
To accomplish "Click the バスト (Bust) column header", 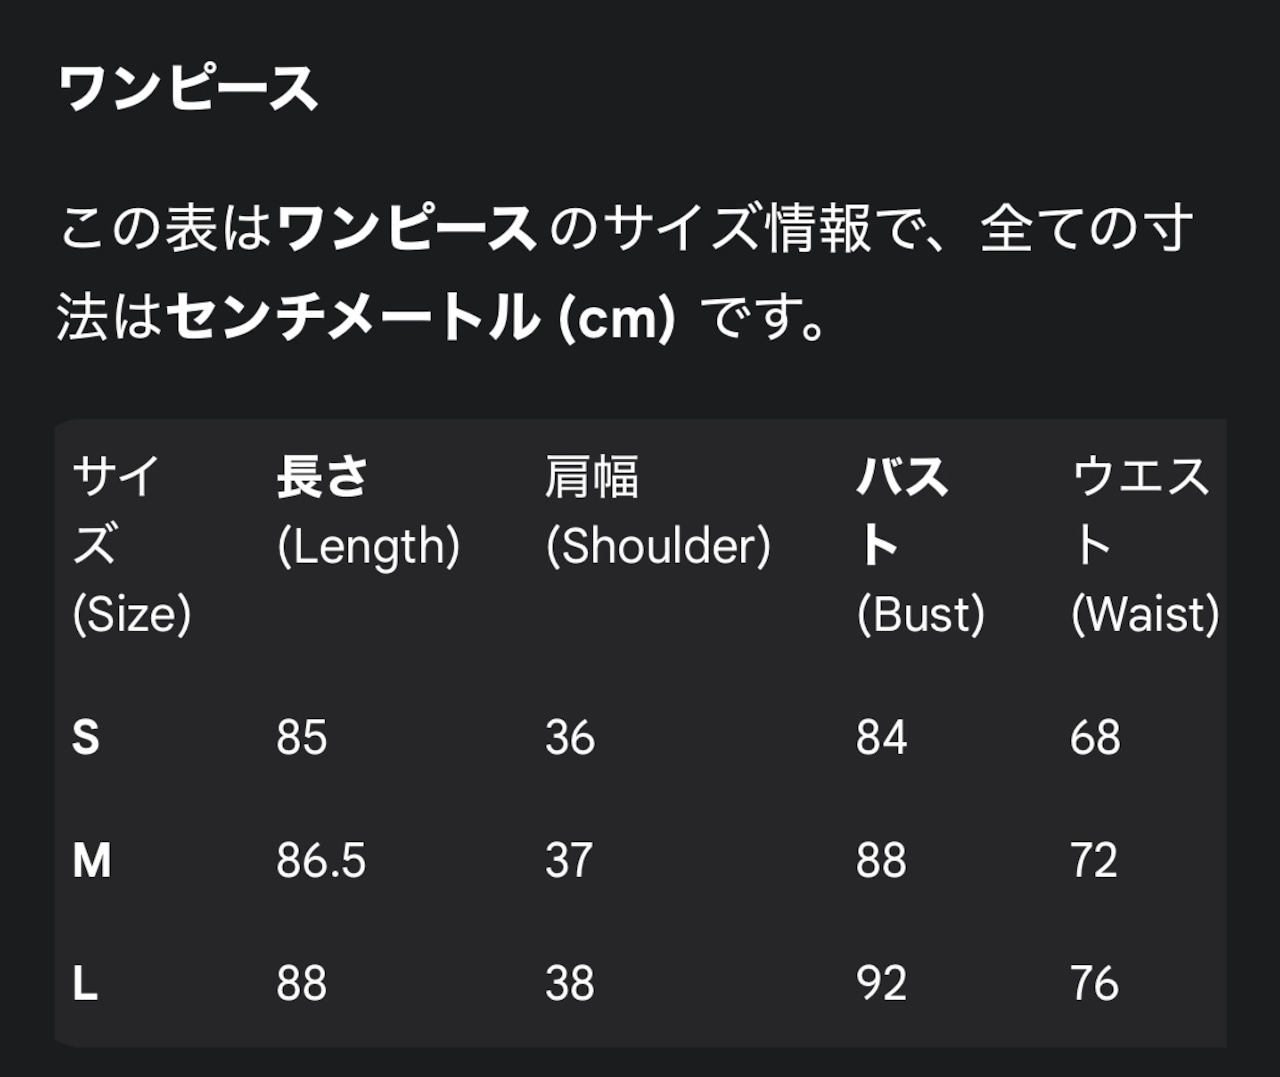I will click(920, 545).
